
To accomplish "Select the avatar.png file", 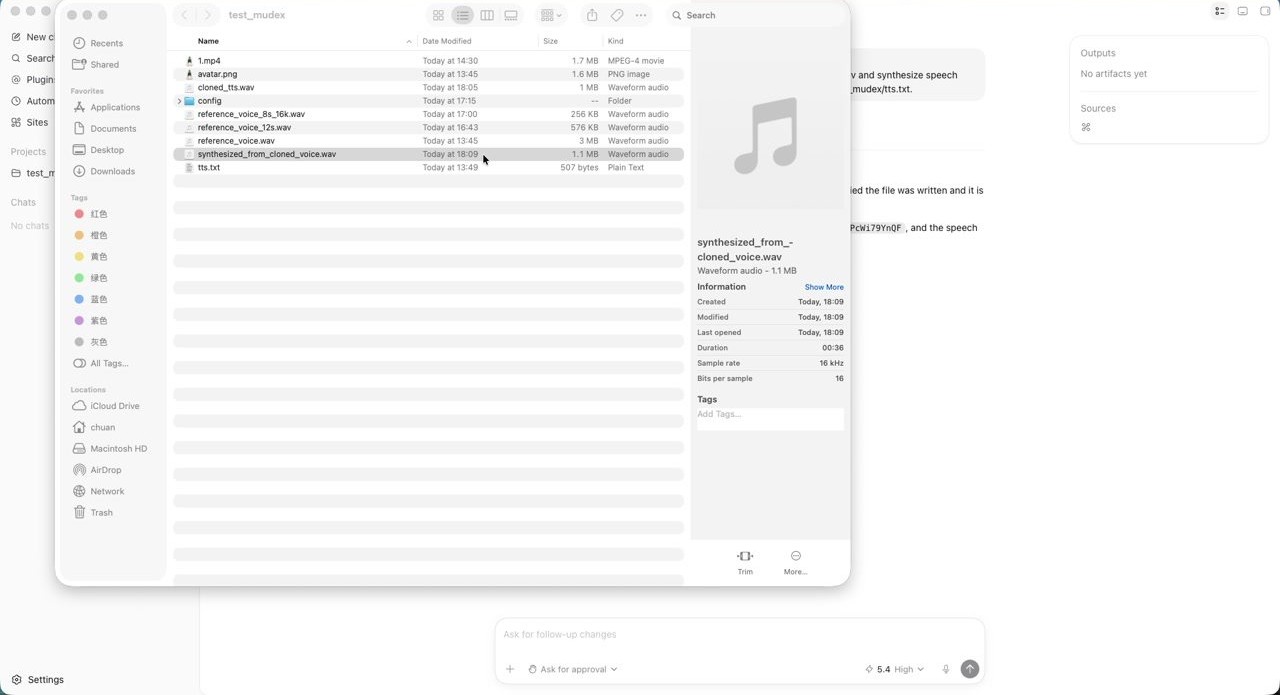I will point(428,74).
